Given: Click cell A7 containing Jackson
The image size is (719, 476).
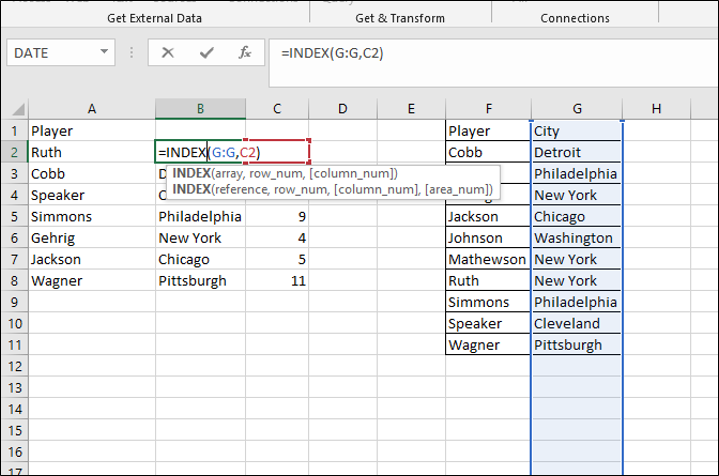Looking at the screenshot, I should (x=92, y=259).
